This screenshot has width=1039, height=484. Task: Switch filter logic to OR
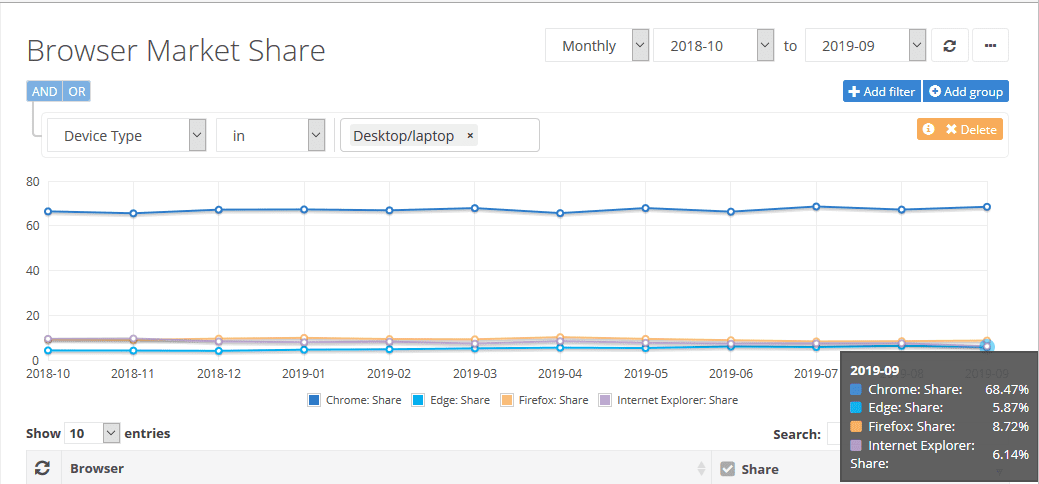click(77, 92)
